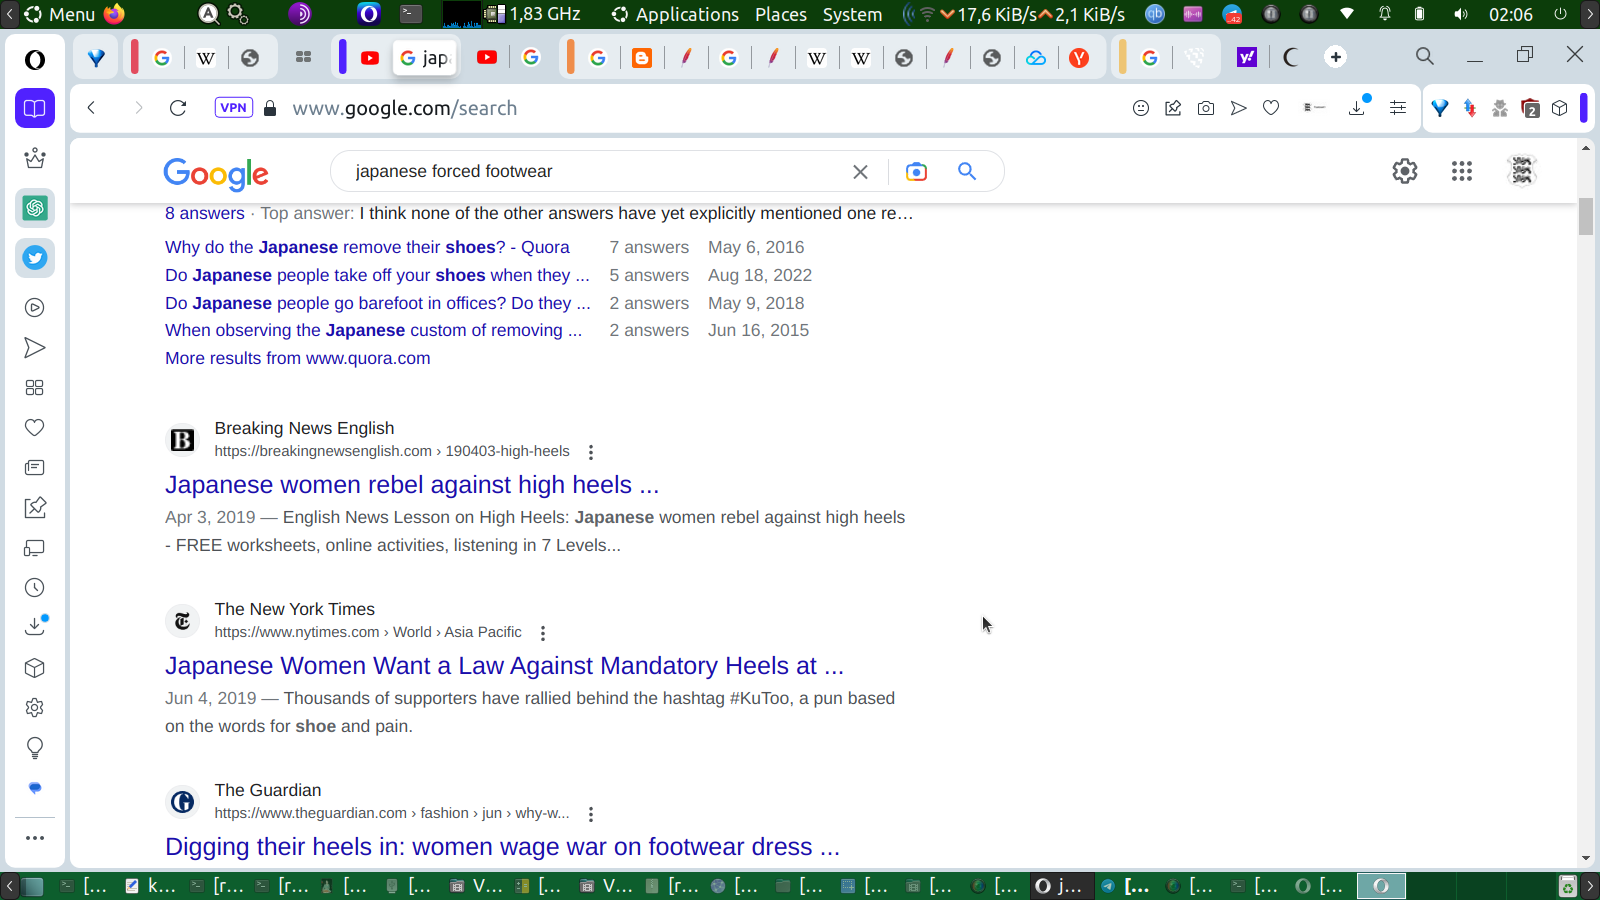This screenshot has height=900, width=1600.
Task: Open 'Japanese women rebel against high heels' result
Action: tap(412, 485)
